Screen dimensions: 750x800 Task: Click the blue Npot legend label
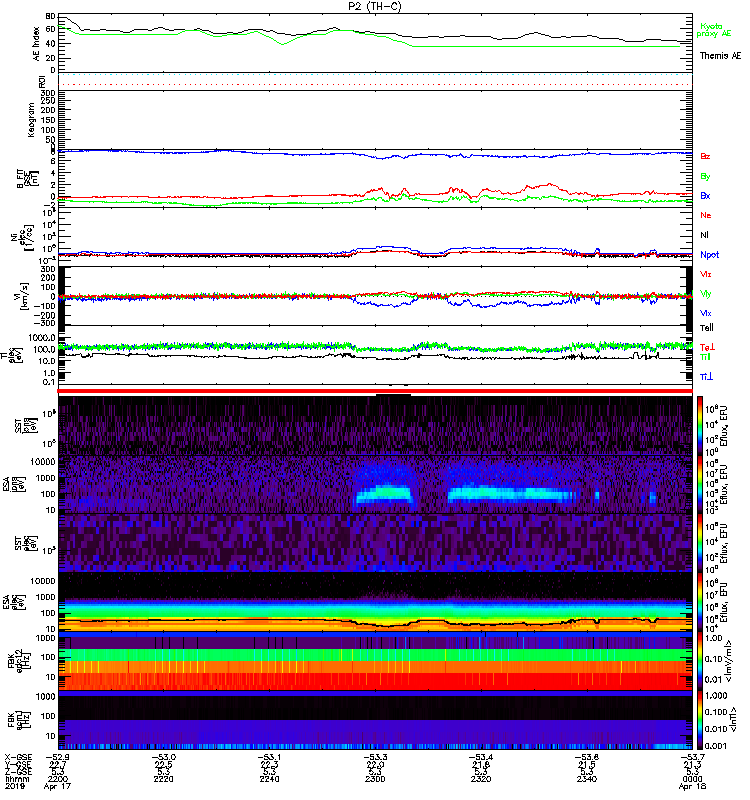(x=710, y=255)
